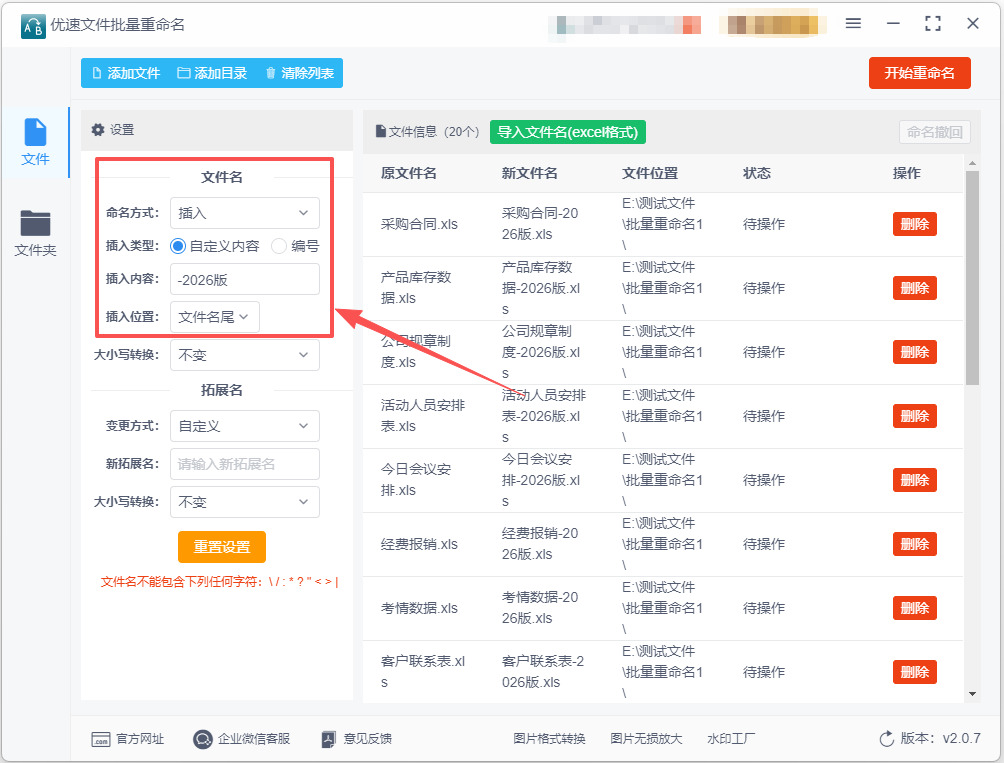
Task: Start renaming with 开始重命名 button
Action: (x=919, y=73)
